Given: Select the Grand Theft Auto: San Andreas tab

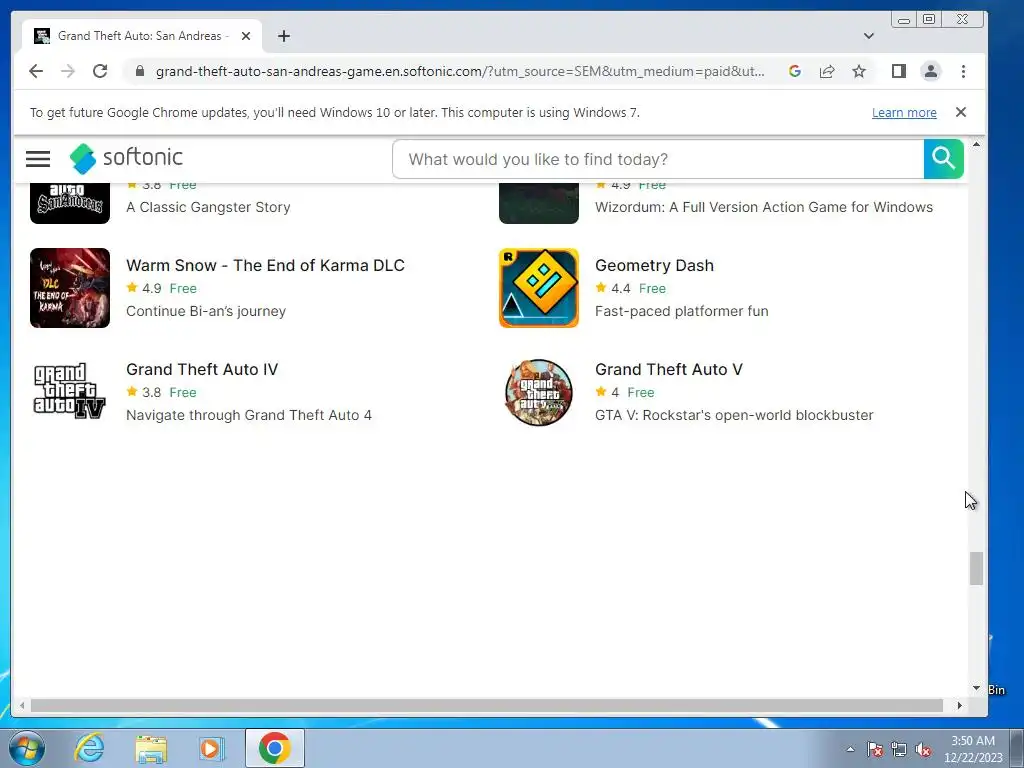Looking at the screenshot, I should coord(142,36).
